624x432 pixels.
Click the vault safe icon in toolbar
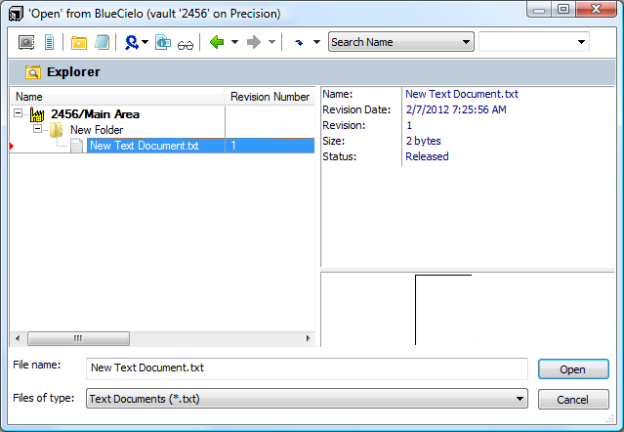click(26, 42)
